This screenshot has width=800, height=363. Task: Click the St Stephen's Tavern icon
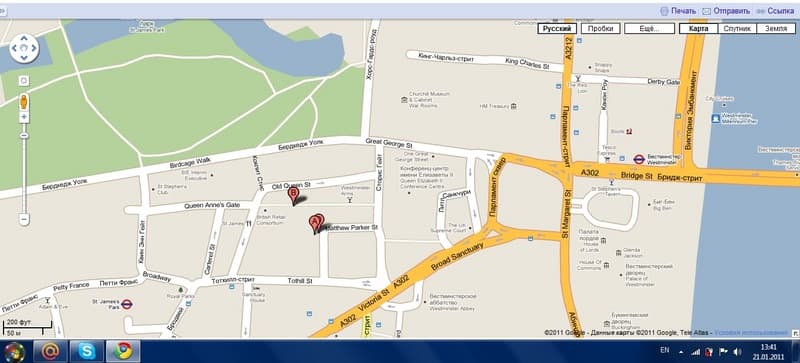coord(611,182)
